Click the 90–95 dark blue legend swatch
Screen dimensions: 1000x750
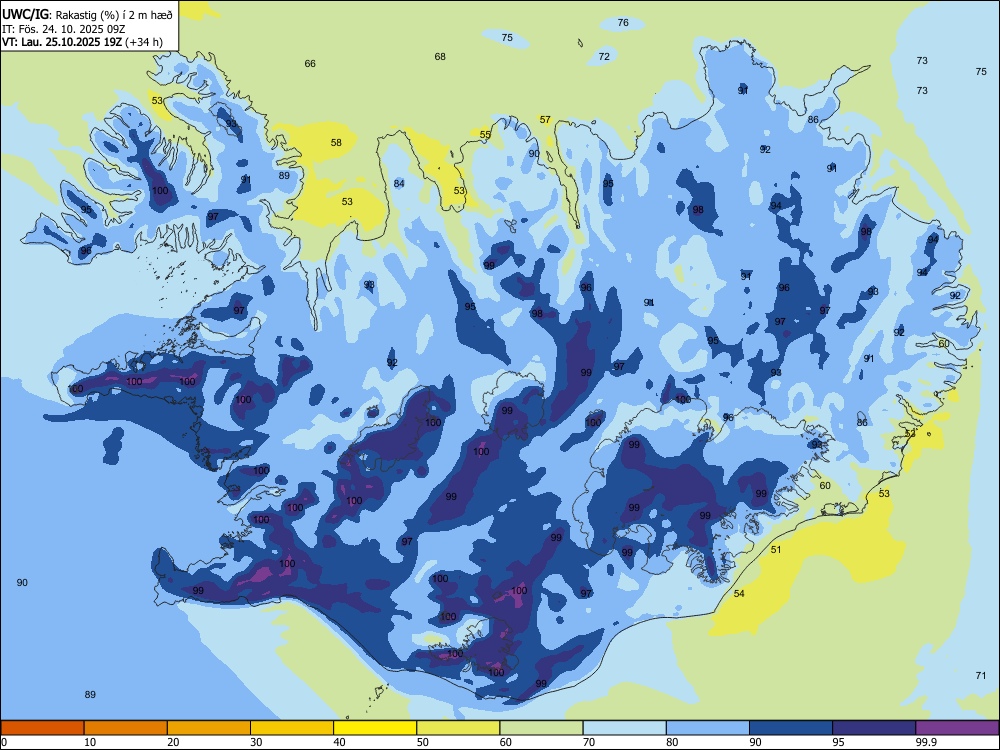coord(791,728)
